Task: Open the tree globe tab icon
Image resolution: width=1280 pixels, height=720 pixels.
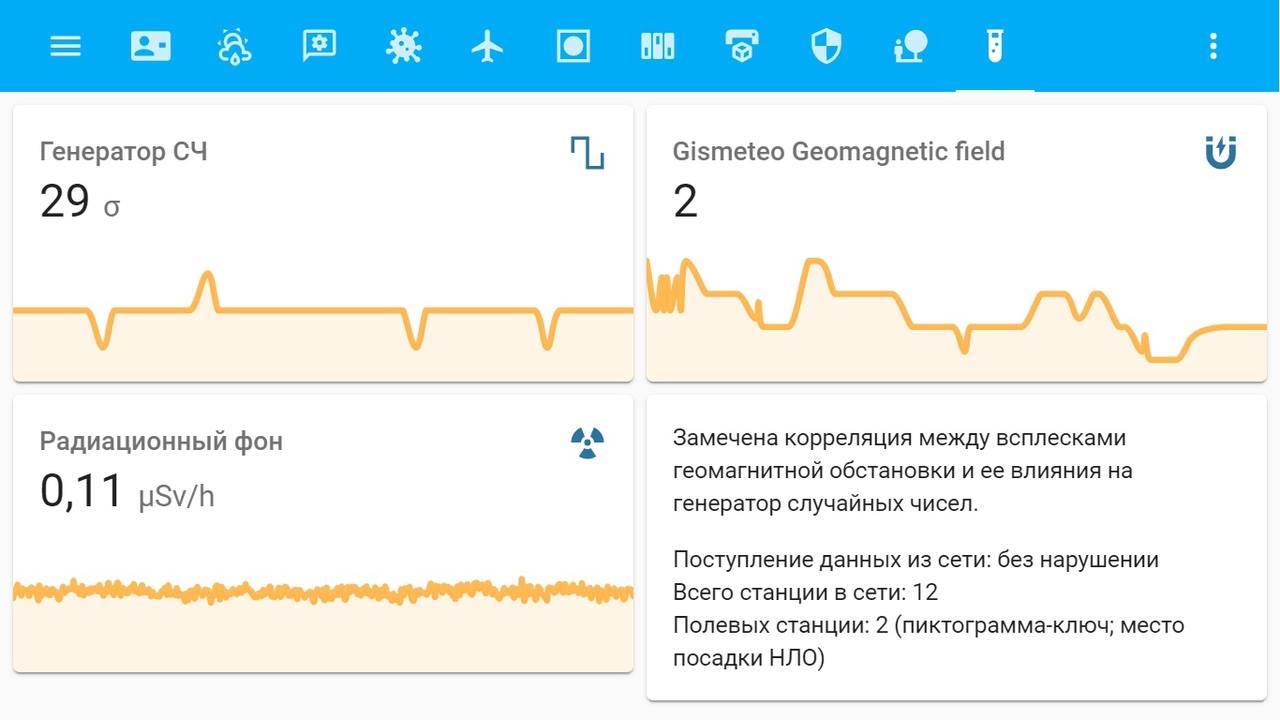Action: pyautogui.click(x=911, y=46)
